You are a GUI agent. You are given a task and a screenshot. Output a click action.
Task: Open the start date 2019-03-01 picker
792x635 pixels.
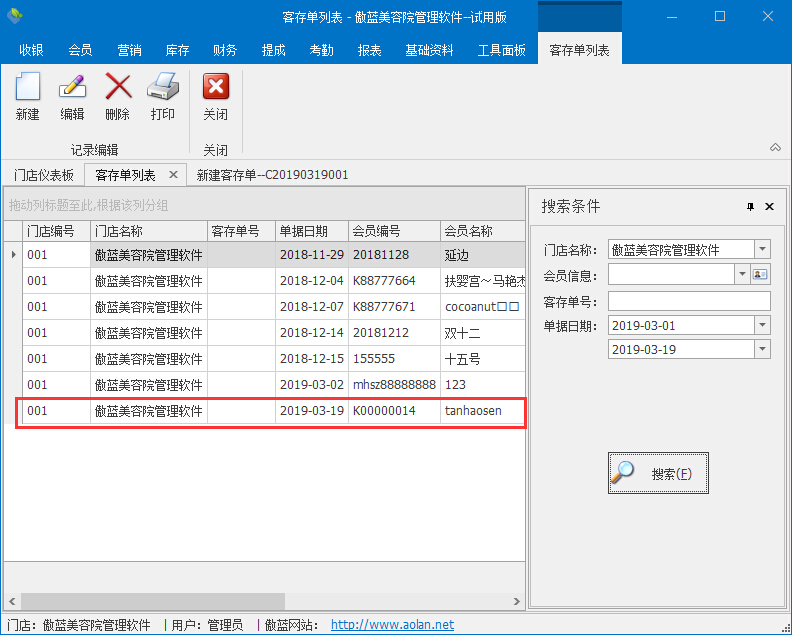pos(762,325)
